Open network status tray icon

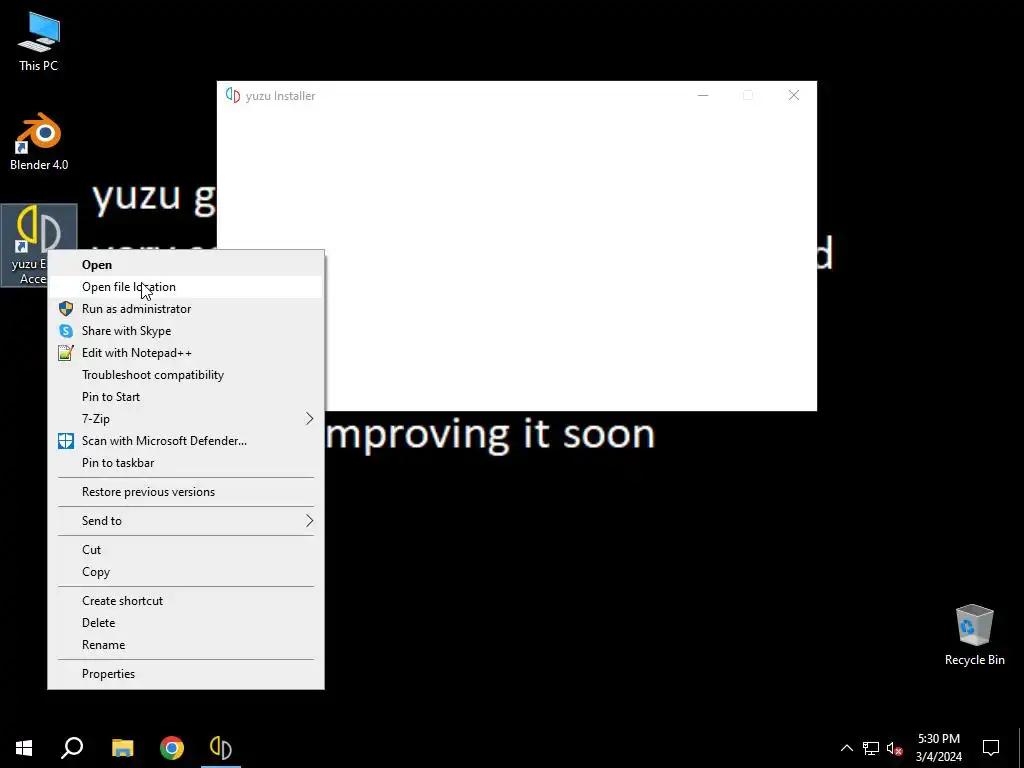871,748
